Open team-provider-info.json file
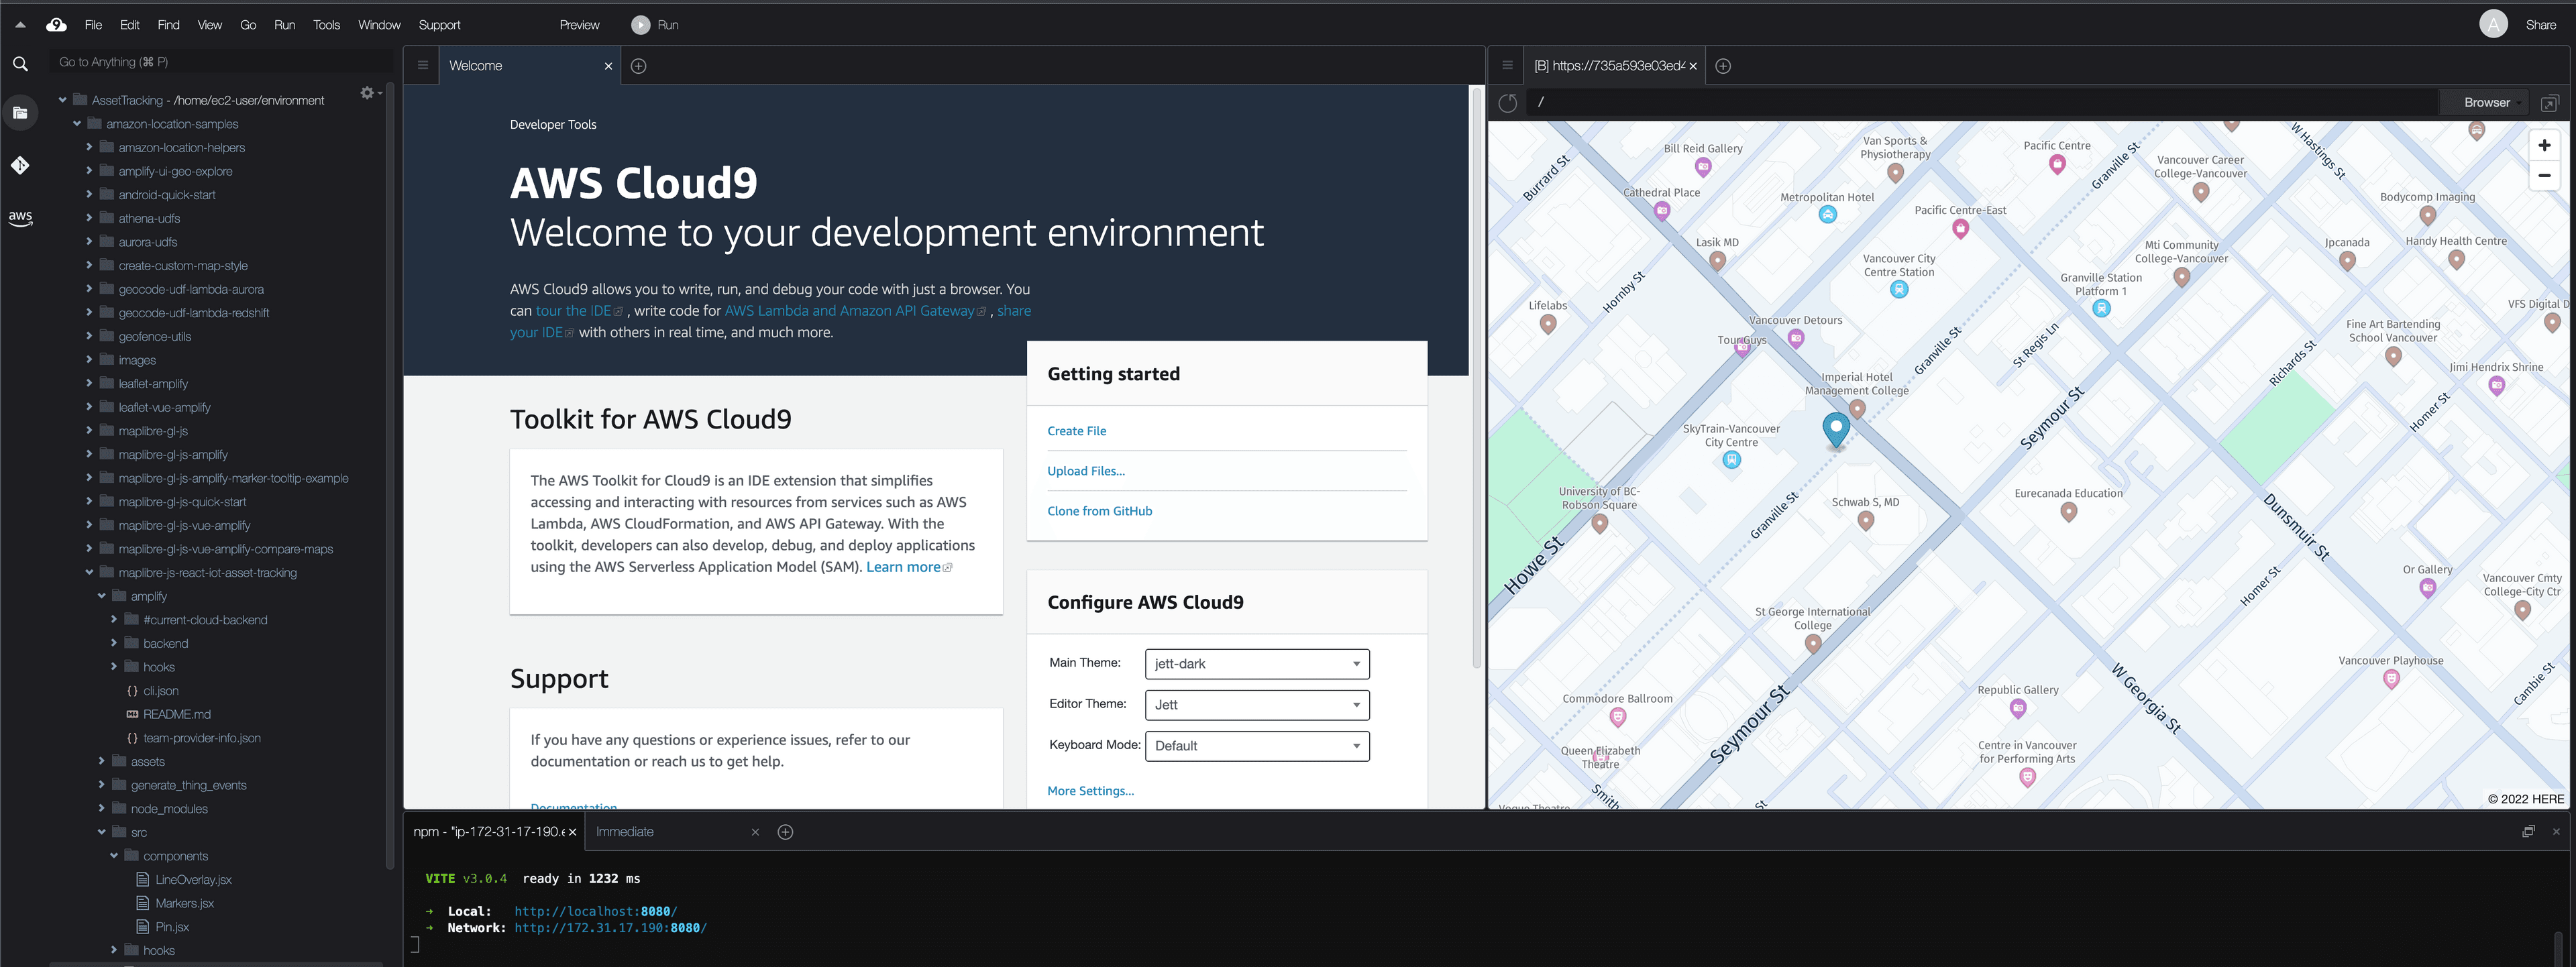Viewport: 2576px width, 967px height. [x=202, y=738]
